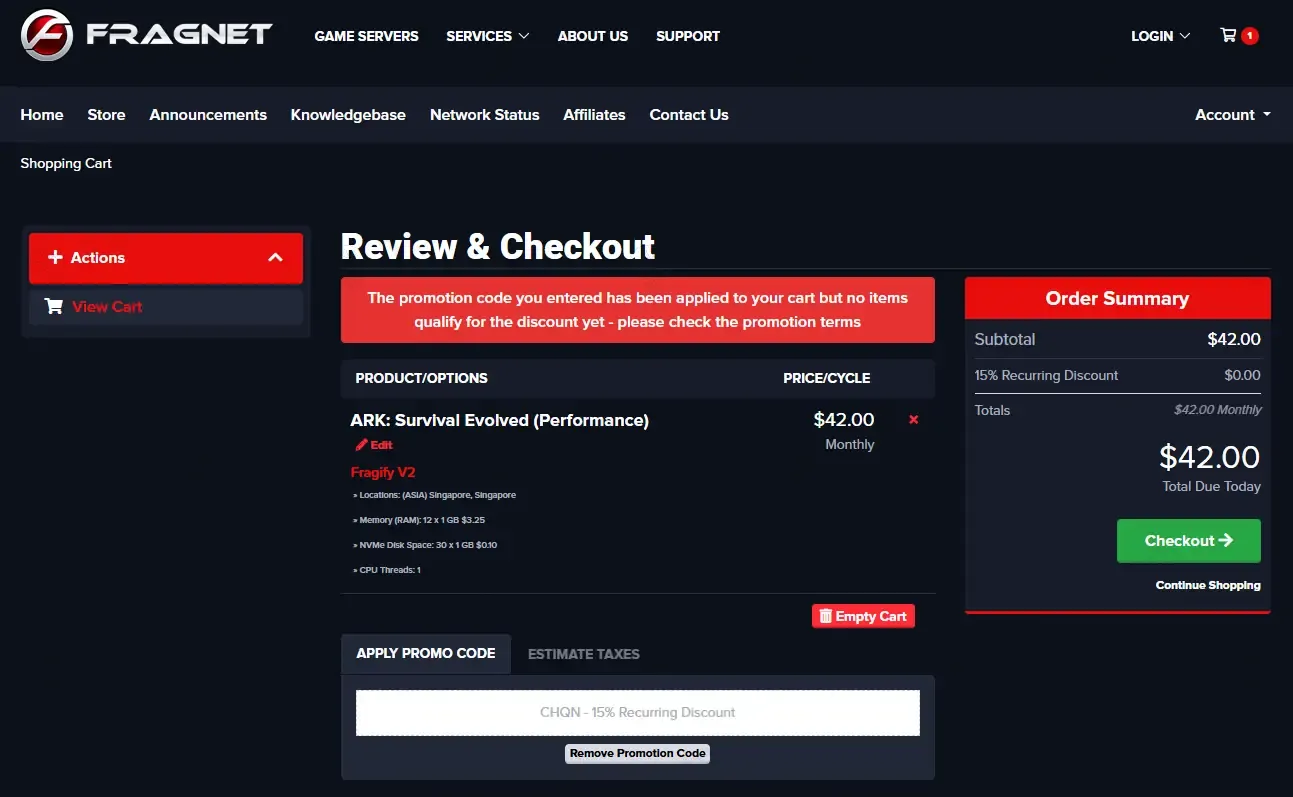
Task: Click the Fragnet logo
Action: [x=146, y=35]
